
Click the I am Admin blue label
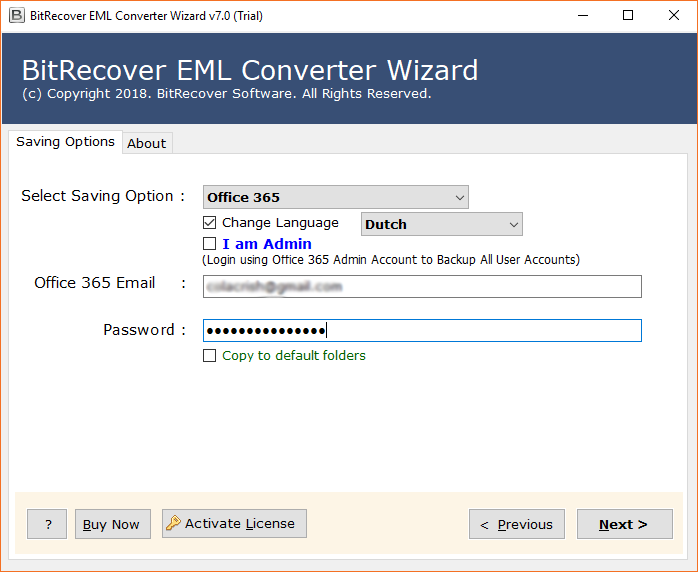267,244
